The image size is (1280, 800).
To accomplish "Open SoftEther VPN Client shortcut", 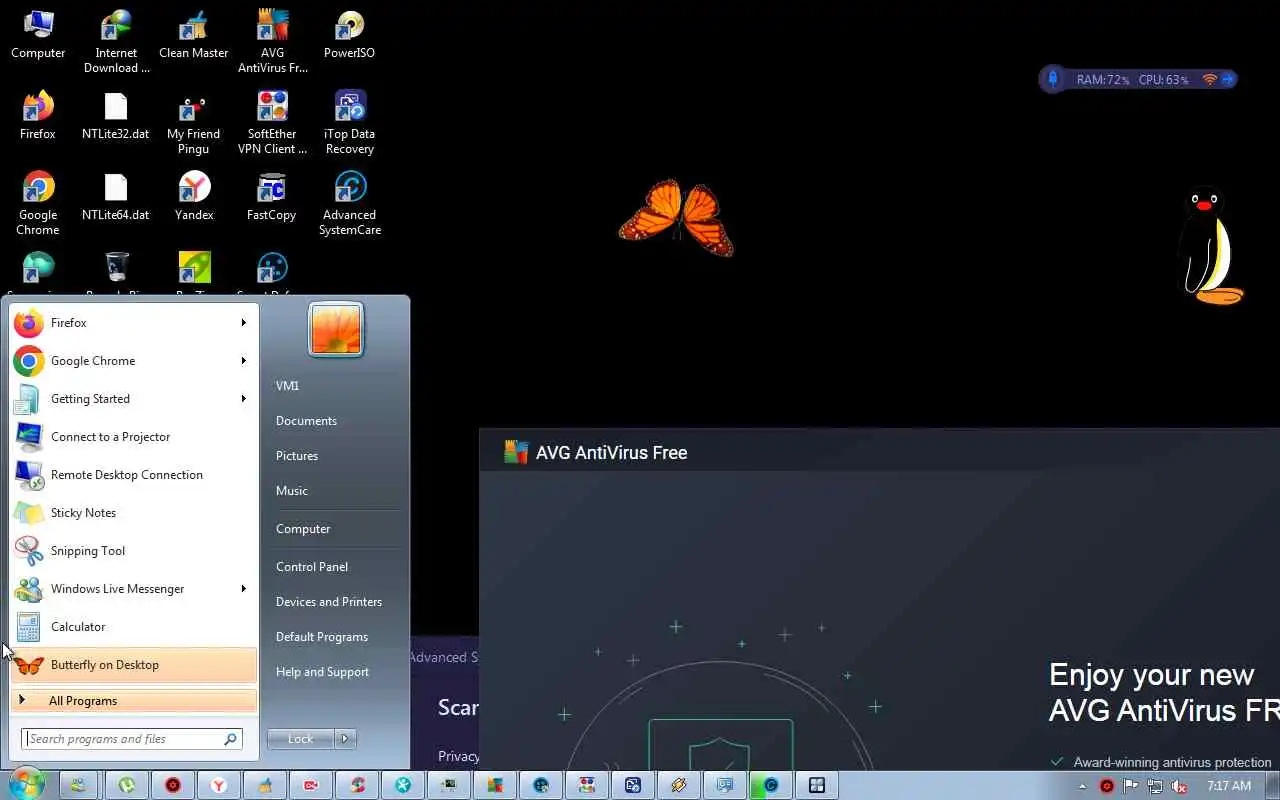I will [272, 123].
